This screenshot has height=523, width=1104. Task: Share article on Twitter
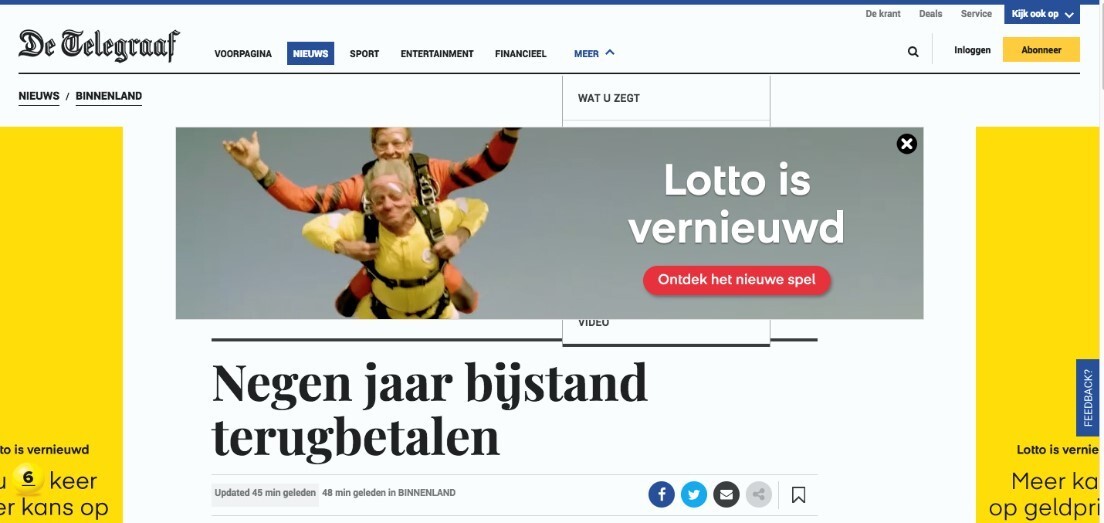coord(694,494)
